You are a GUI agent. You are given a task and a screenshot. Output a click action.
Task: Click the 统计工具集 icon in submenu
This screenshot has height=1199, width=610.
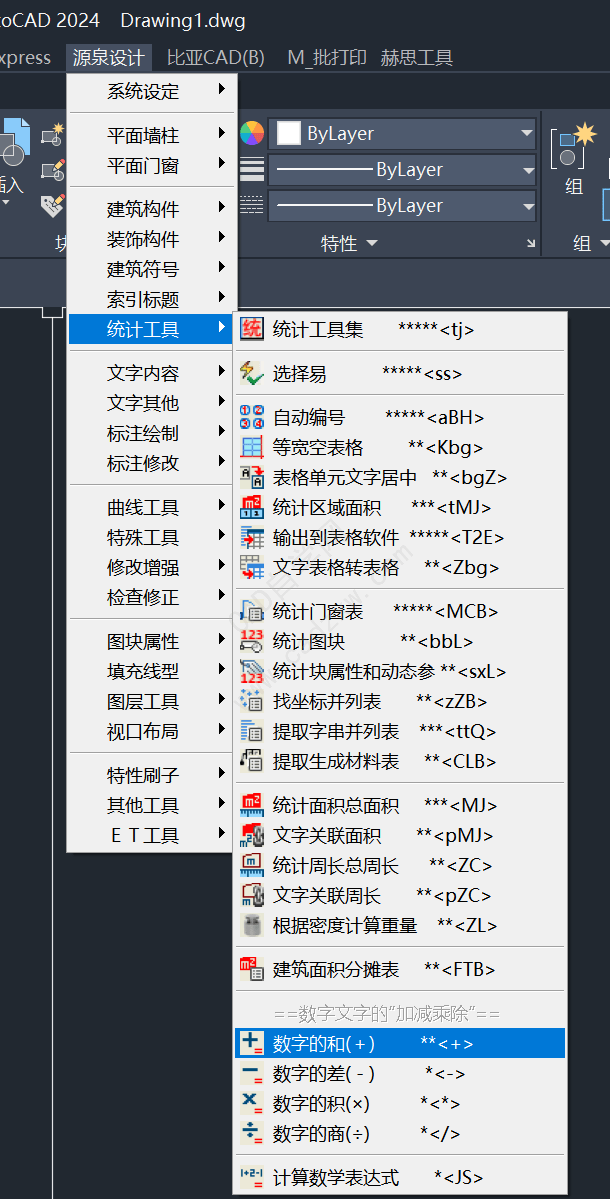click(252, 329)
